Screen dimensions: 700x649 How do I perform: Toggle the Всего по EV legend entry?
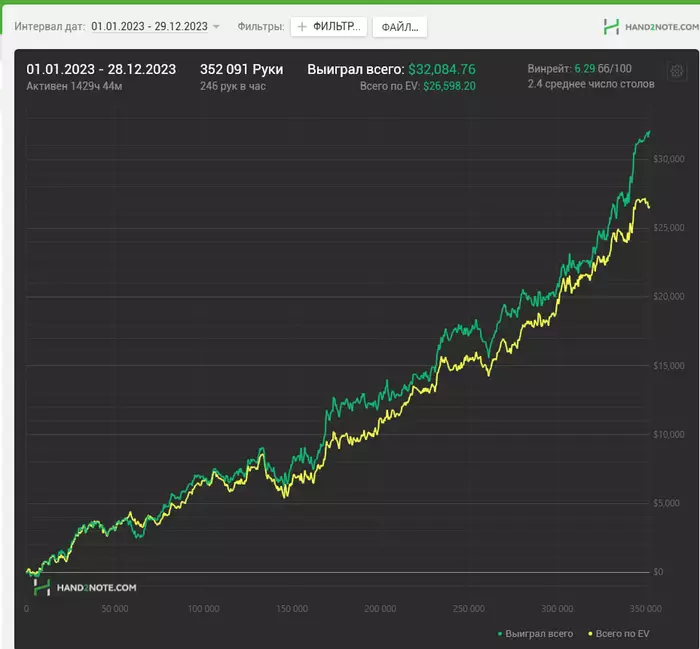coord(619,633)
